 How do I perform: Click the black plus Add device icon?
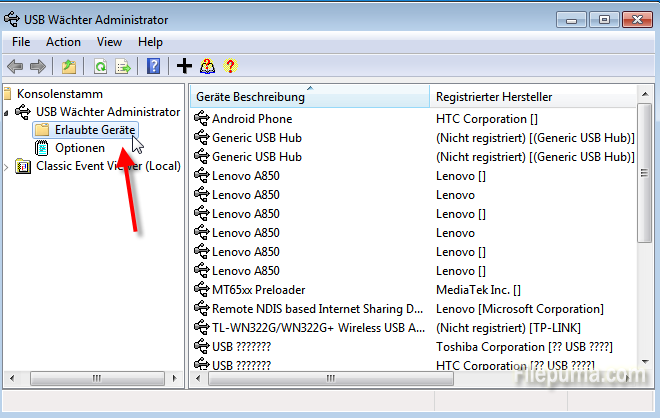pyautogui.click(x=184, y=66)
